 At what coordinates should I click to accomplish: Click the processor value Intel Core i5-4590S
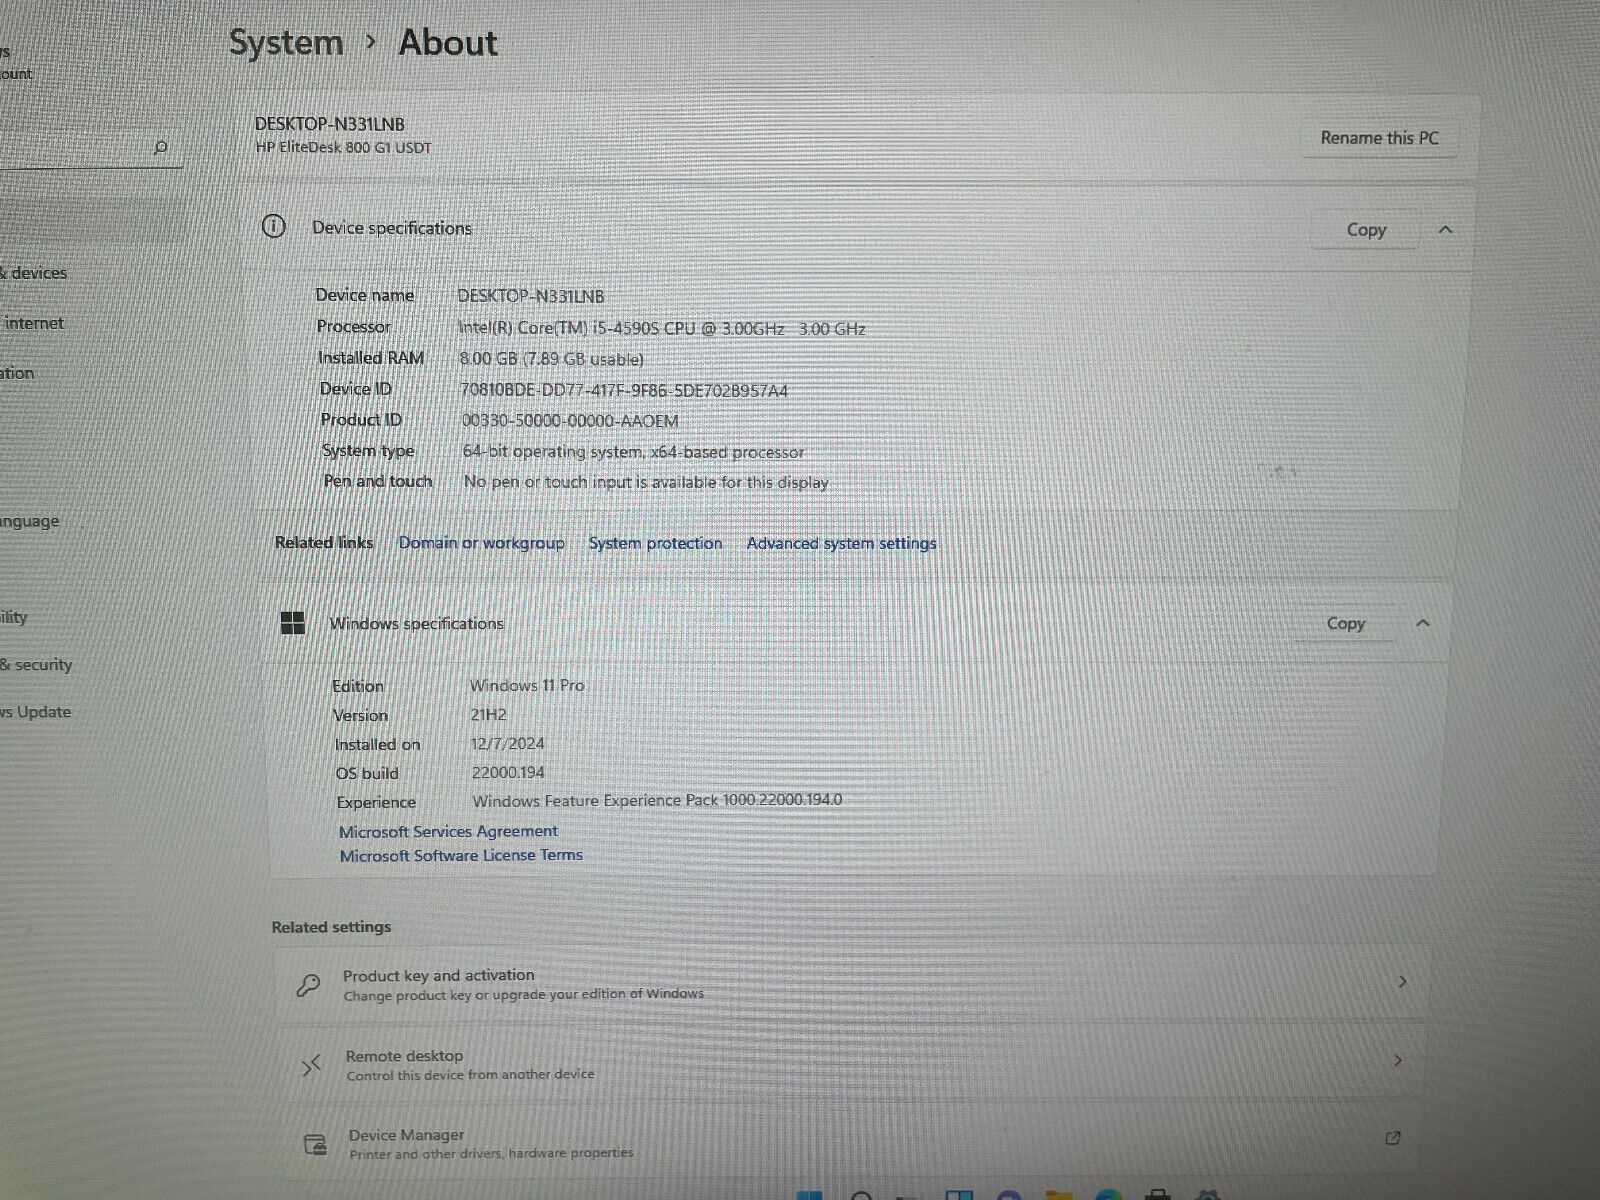pyautogui.click(x=662, y=328)
